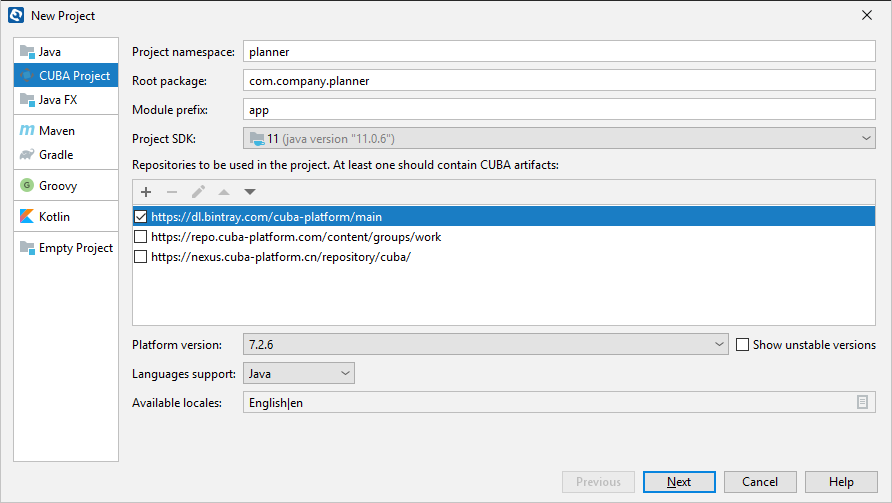Click the edit repository pencil icon

[x=198, y=192]
